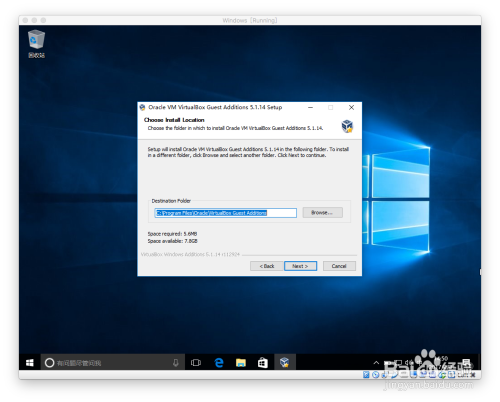Minimize the Guest Additions setup dialog
Image resolution: width=500 pixels, height=402 pixels.
[x=310, y=107]
